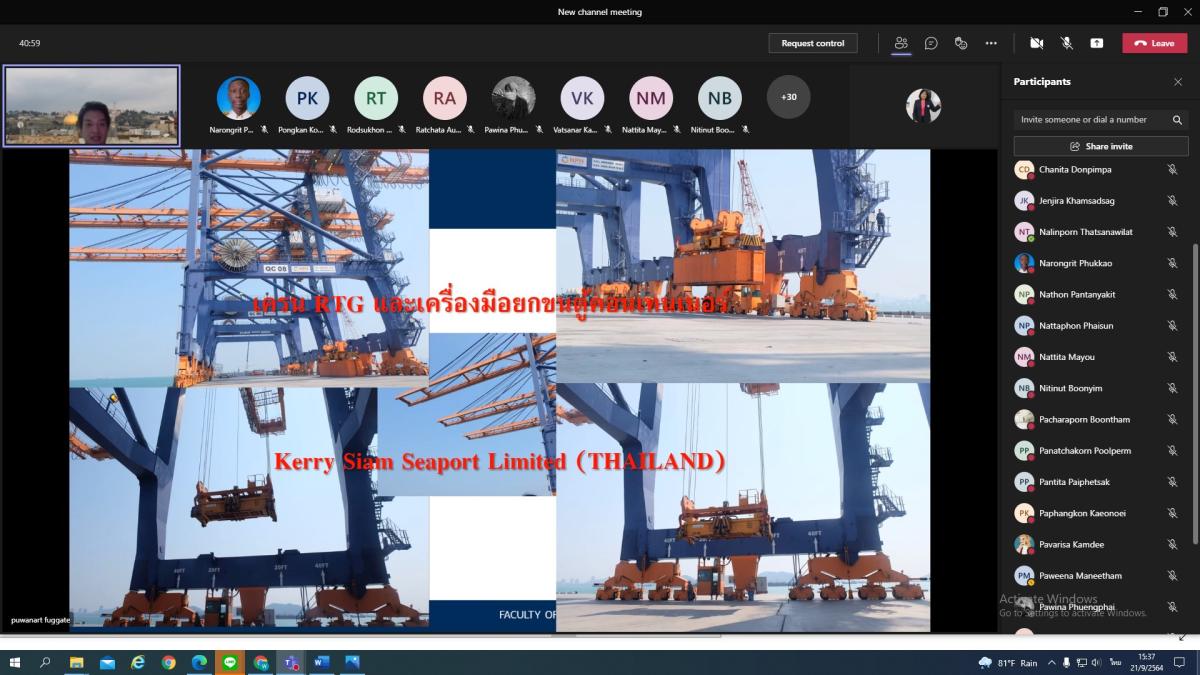Open the Photos app from the taskbar
Screen dimensions: 1200x675
pos(352,662)
